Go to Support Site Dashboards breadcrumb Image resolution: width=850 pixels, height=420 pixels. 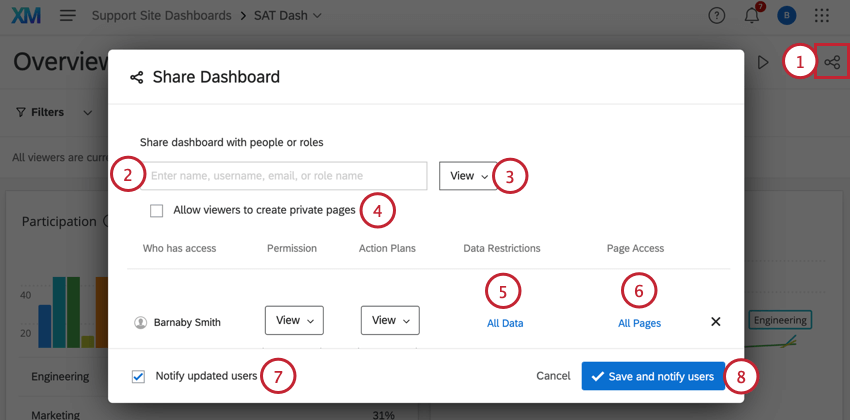click(x=161, y=16)
